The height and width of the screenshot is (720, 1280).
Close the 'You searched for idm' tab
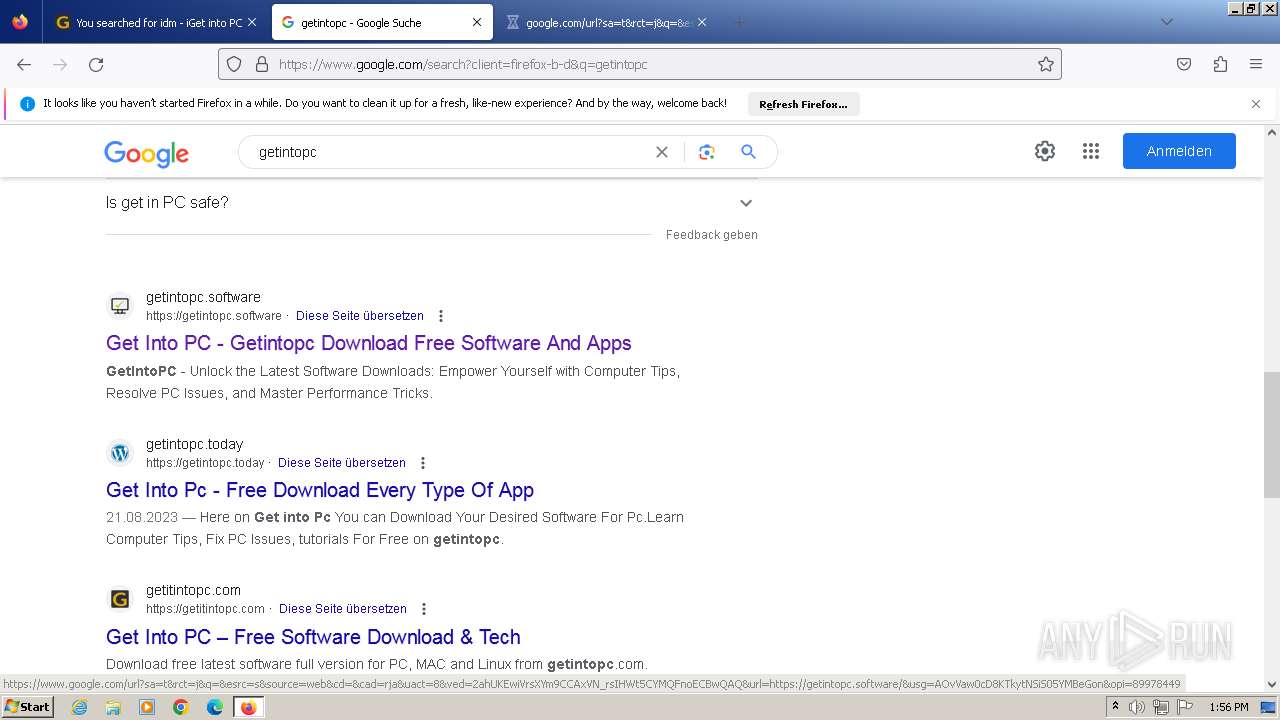click(251, 22)
